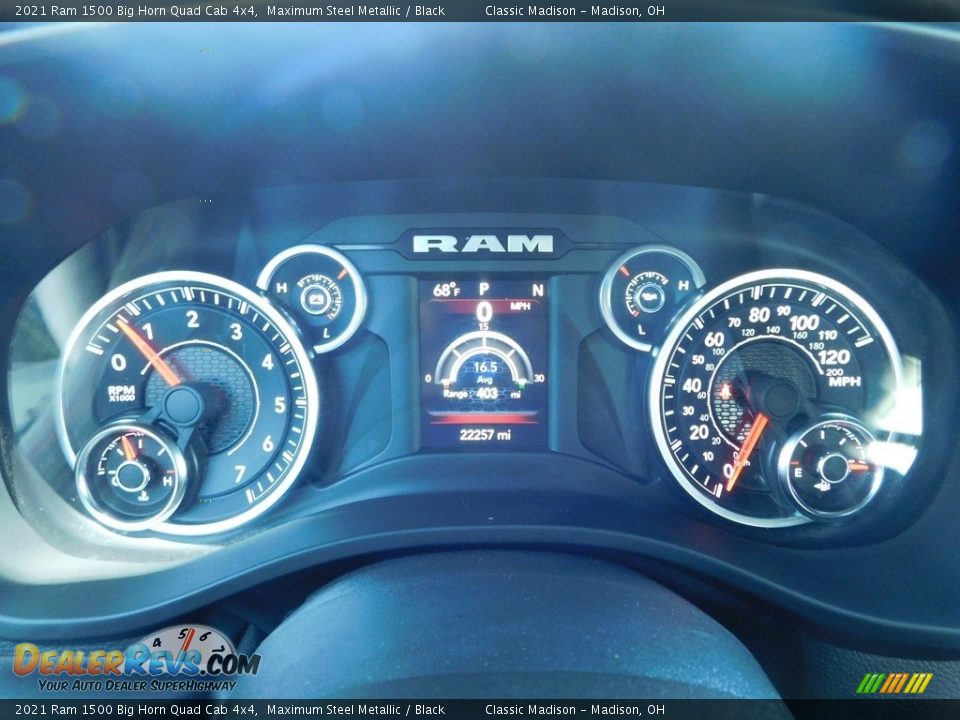960x720 pixels.
Task: Click the tachometer needle hub
Action: coord(183,405)
